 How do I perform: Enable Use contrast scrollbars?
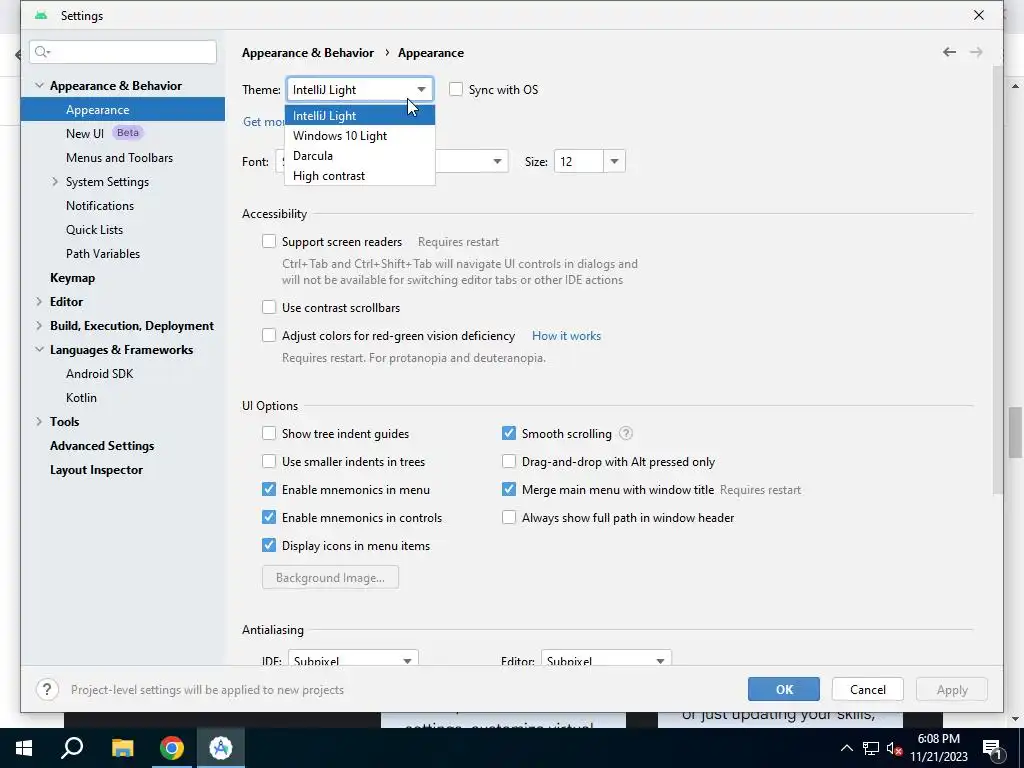269,308
